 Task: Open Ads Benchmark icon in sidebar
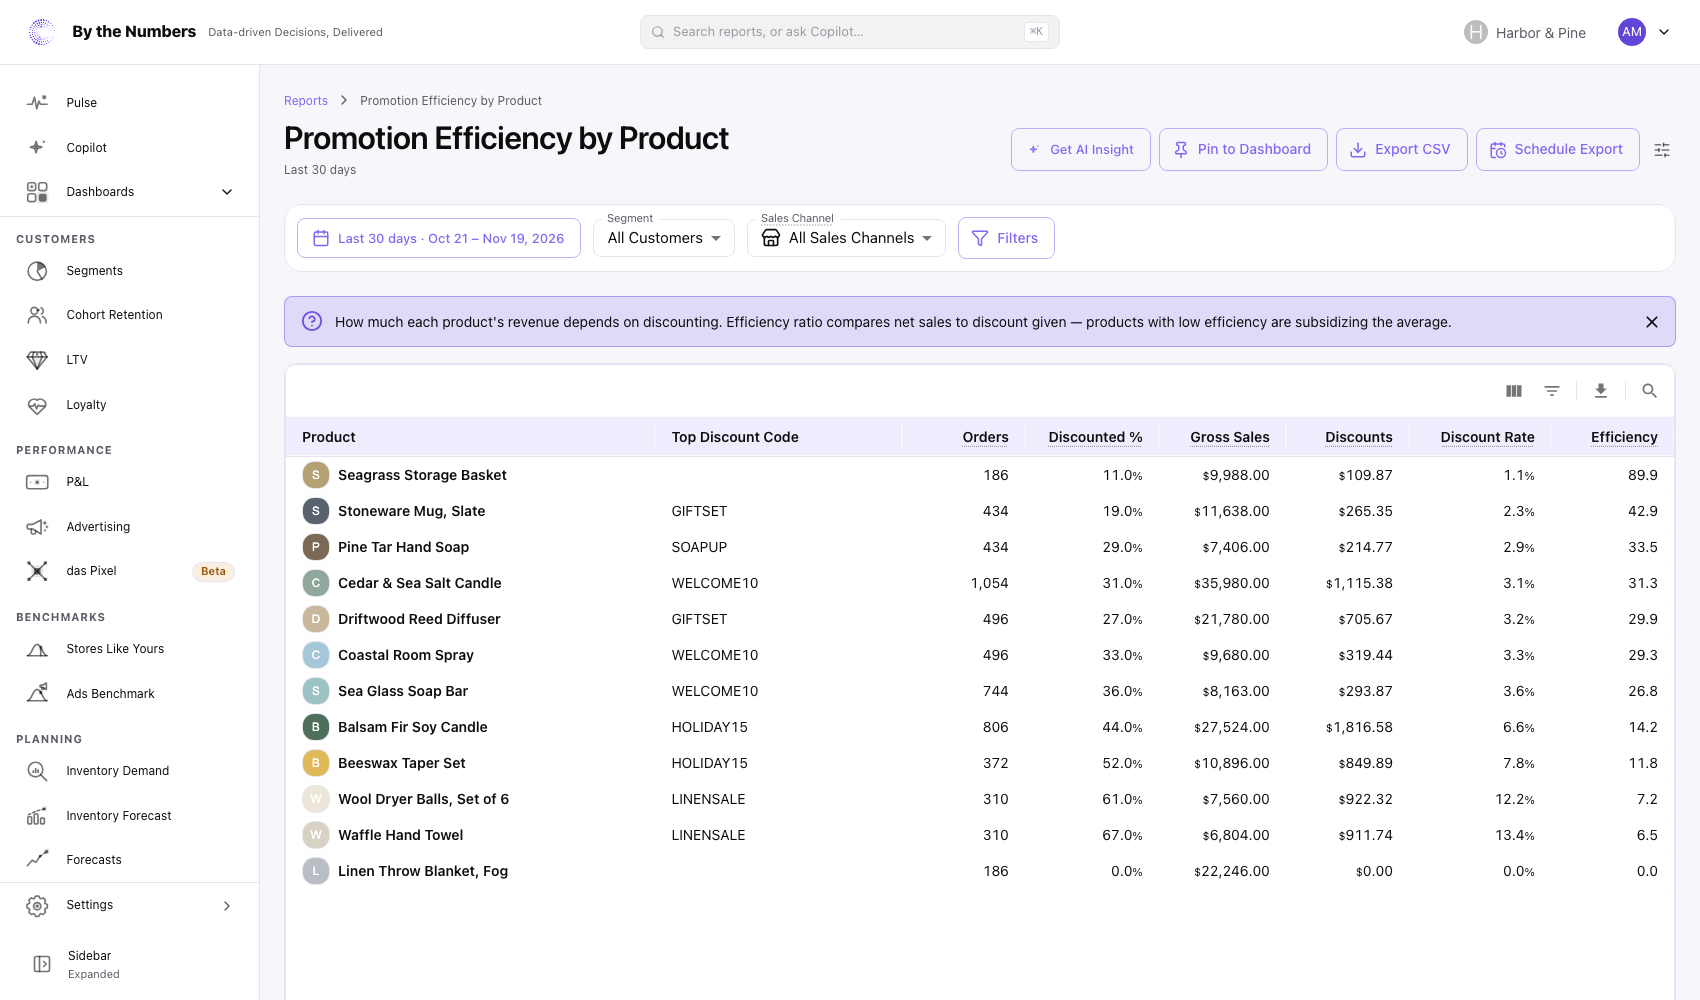(37, 693)
